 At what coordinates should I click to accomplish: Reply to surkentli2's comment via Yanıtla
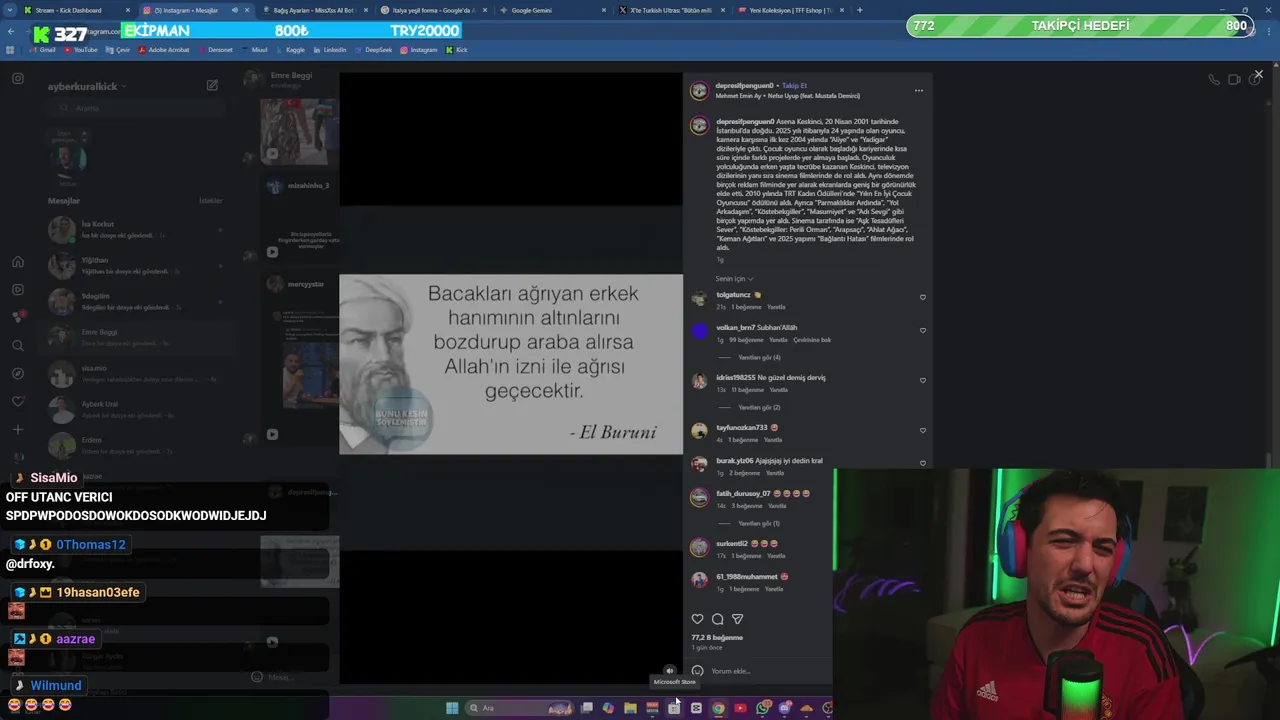tap(776, 556)
